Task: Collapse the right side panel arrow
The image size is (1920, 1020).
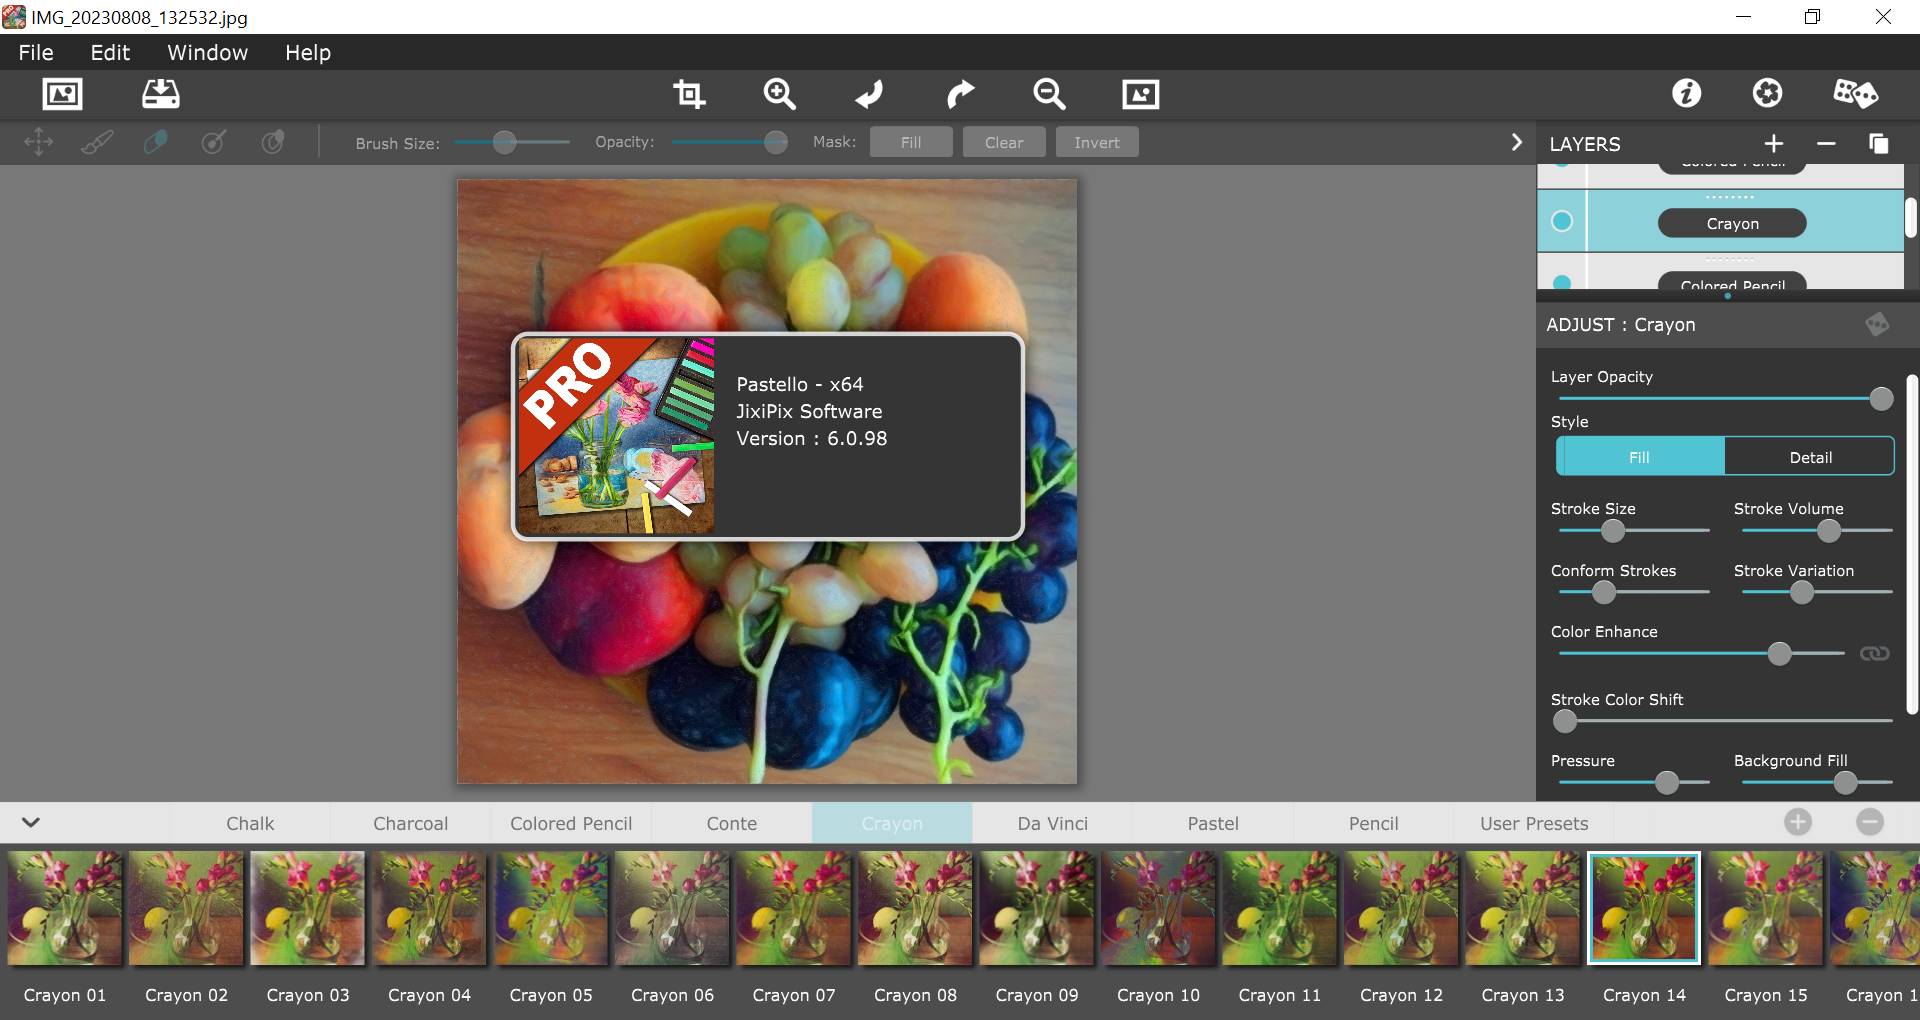Action: point(1516,143)
